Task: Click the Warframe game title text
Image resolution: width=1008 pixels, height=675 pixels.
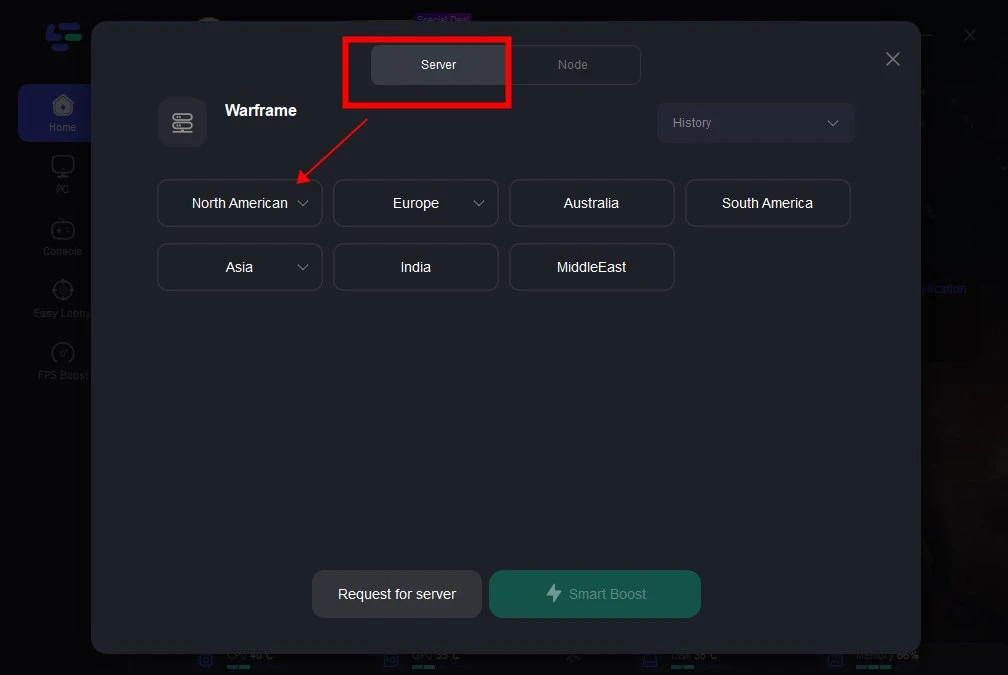Action: [x=260, y=111]
